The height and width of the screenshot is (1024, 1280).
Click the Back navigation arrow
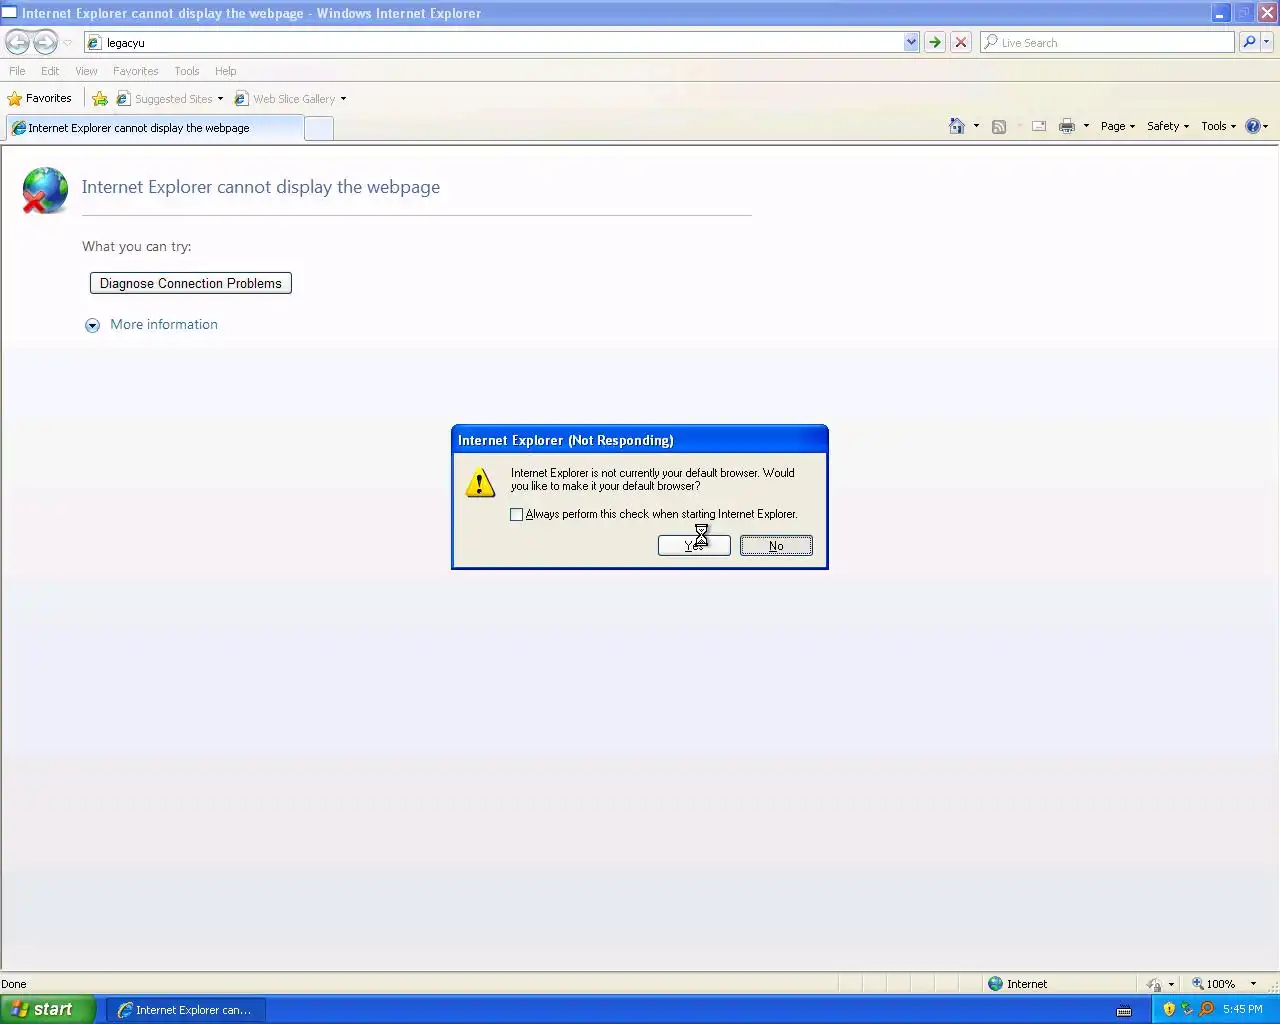tap(17, 42)
